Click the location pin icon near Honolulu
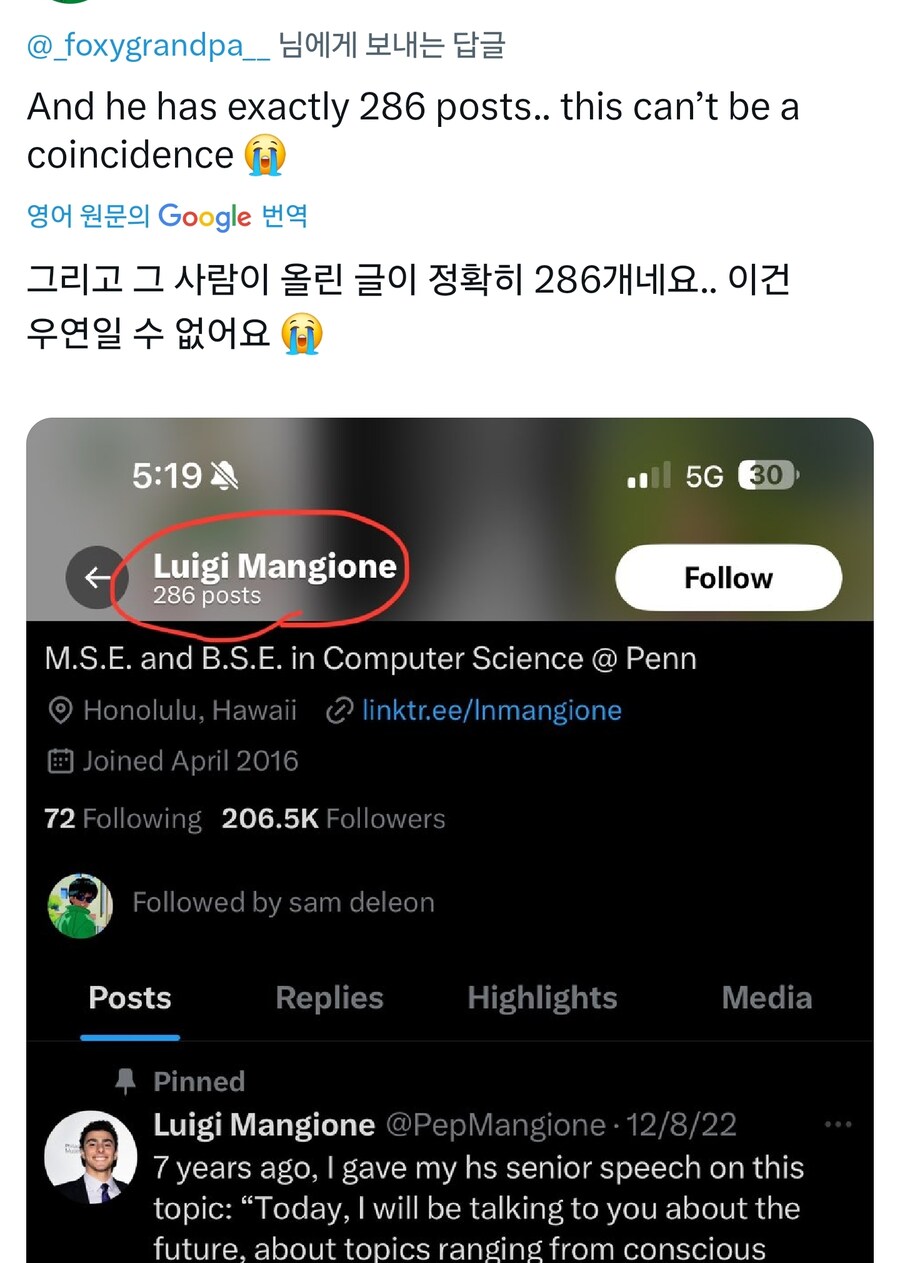900x1263 pixels. (x=61, y=711)
